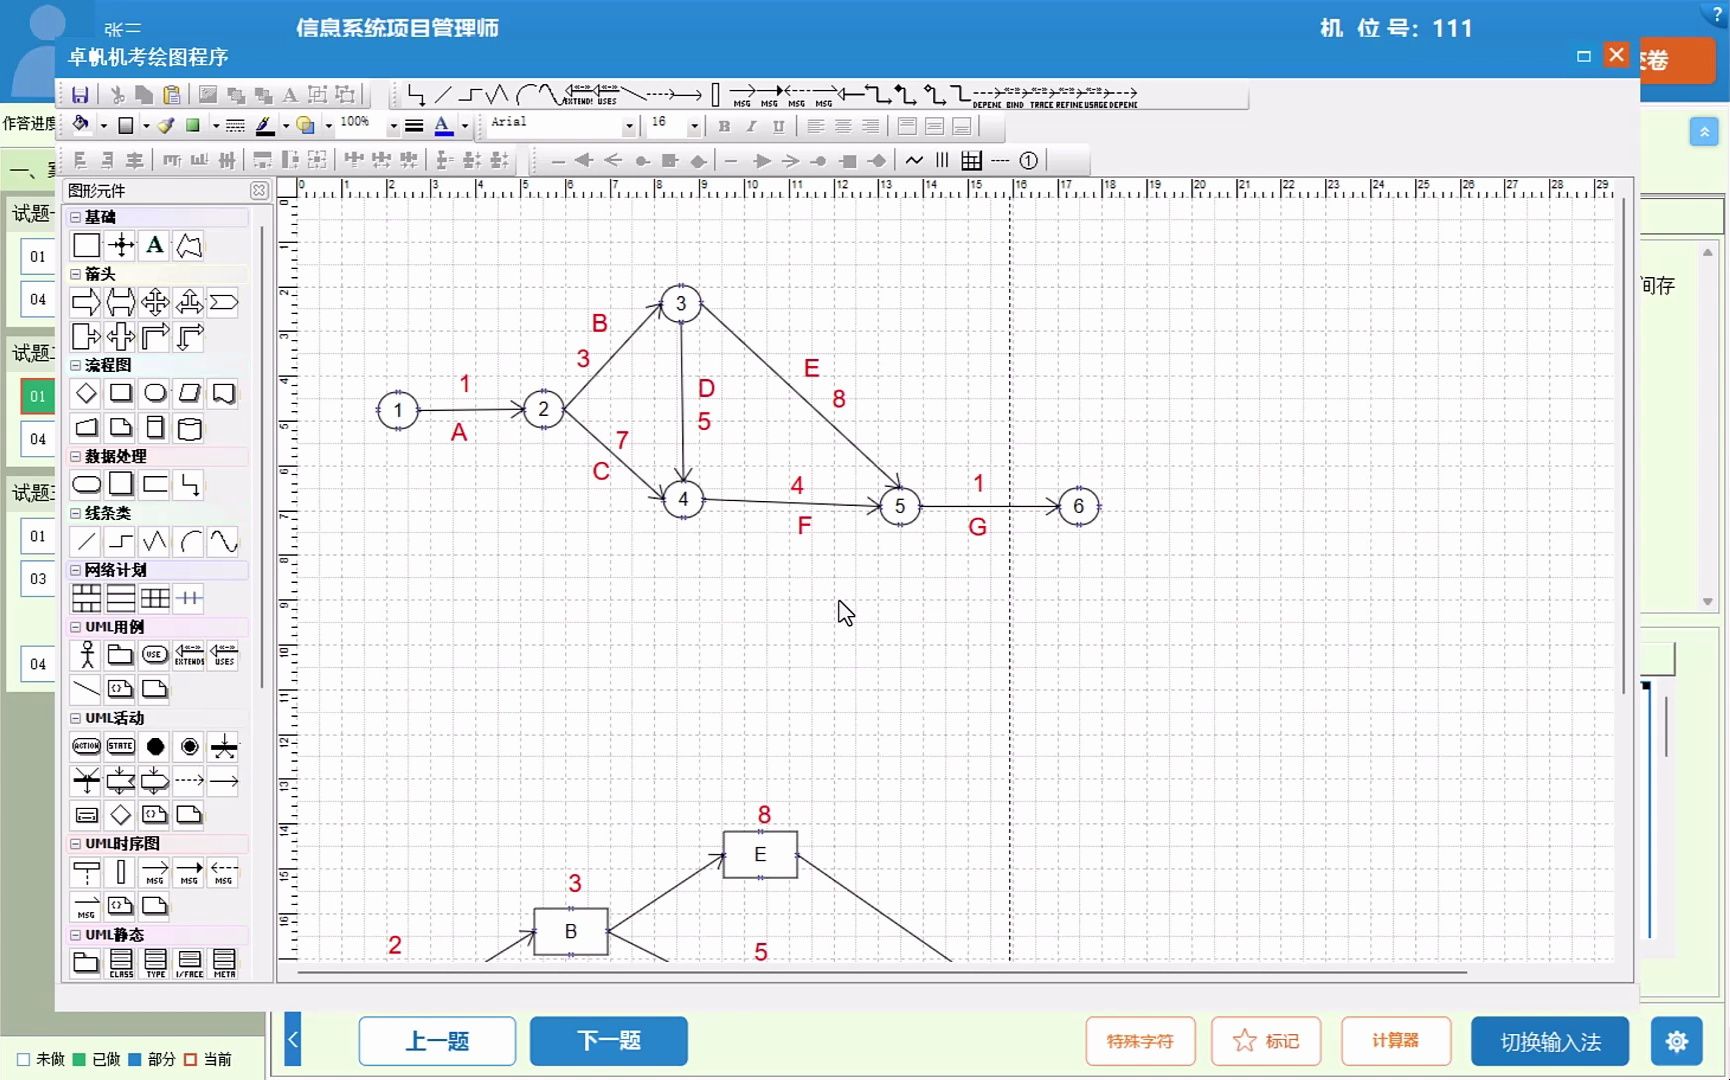The height and width of the screenshot is (1080, 1730).
Task: Select the four-way arrow shape
Action: point(155,302)
